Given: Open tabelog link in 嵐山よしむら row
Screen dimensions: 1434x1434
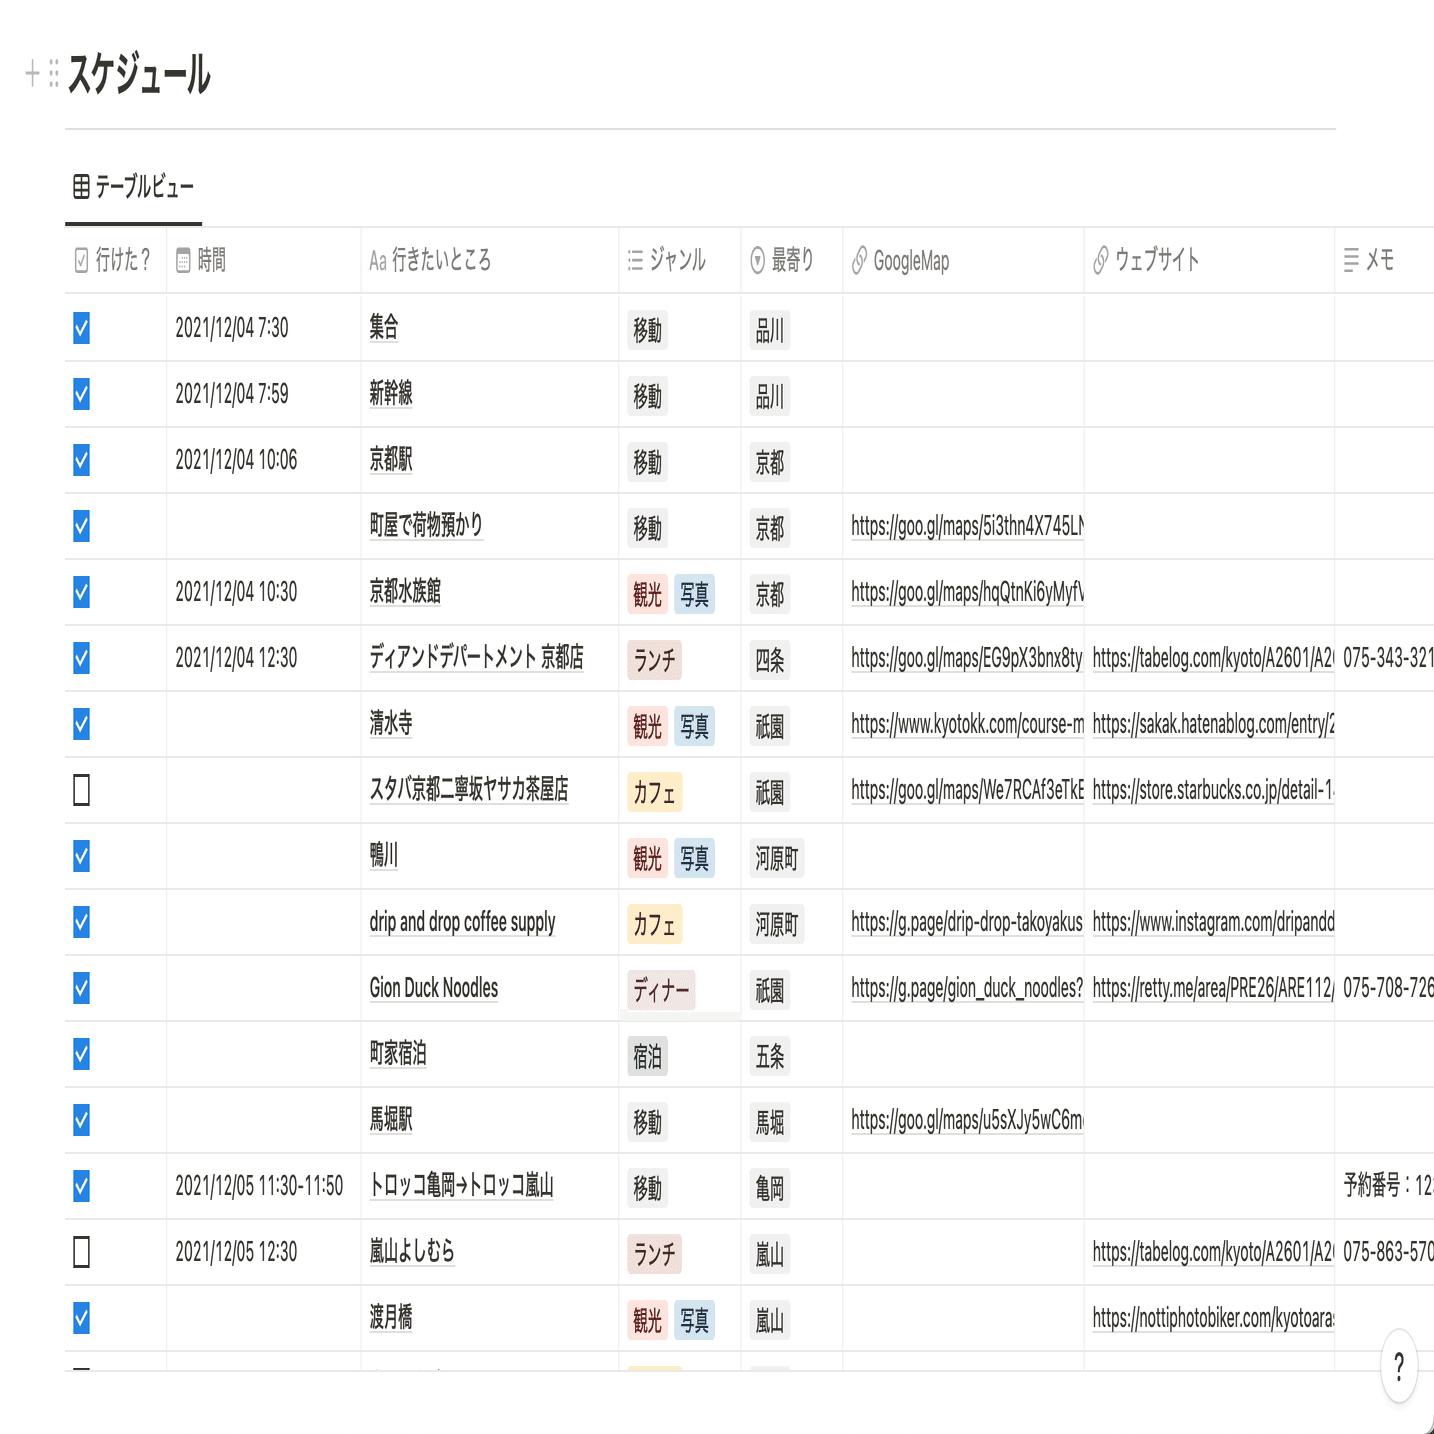Looking at the screenshot, I should click(1213, 1252).
